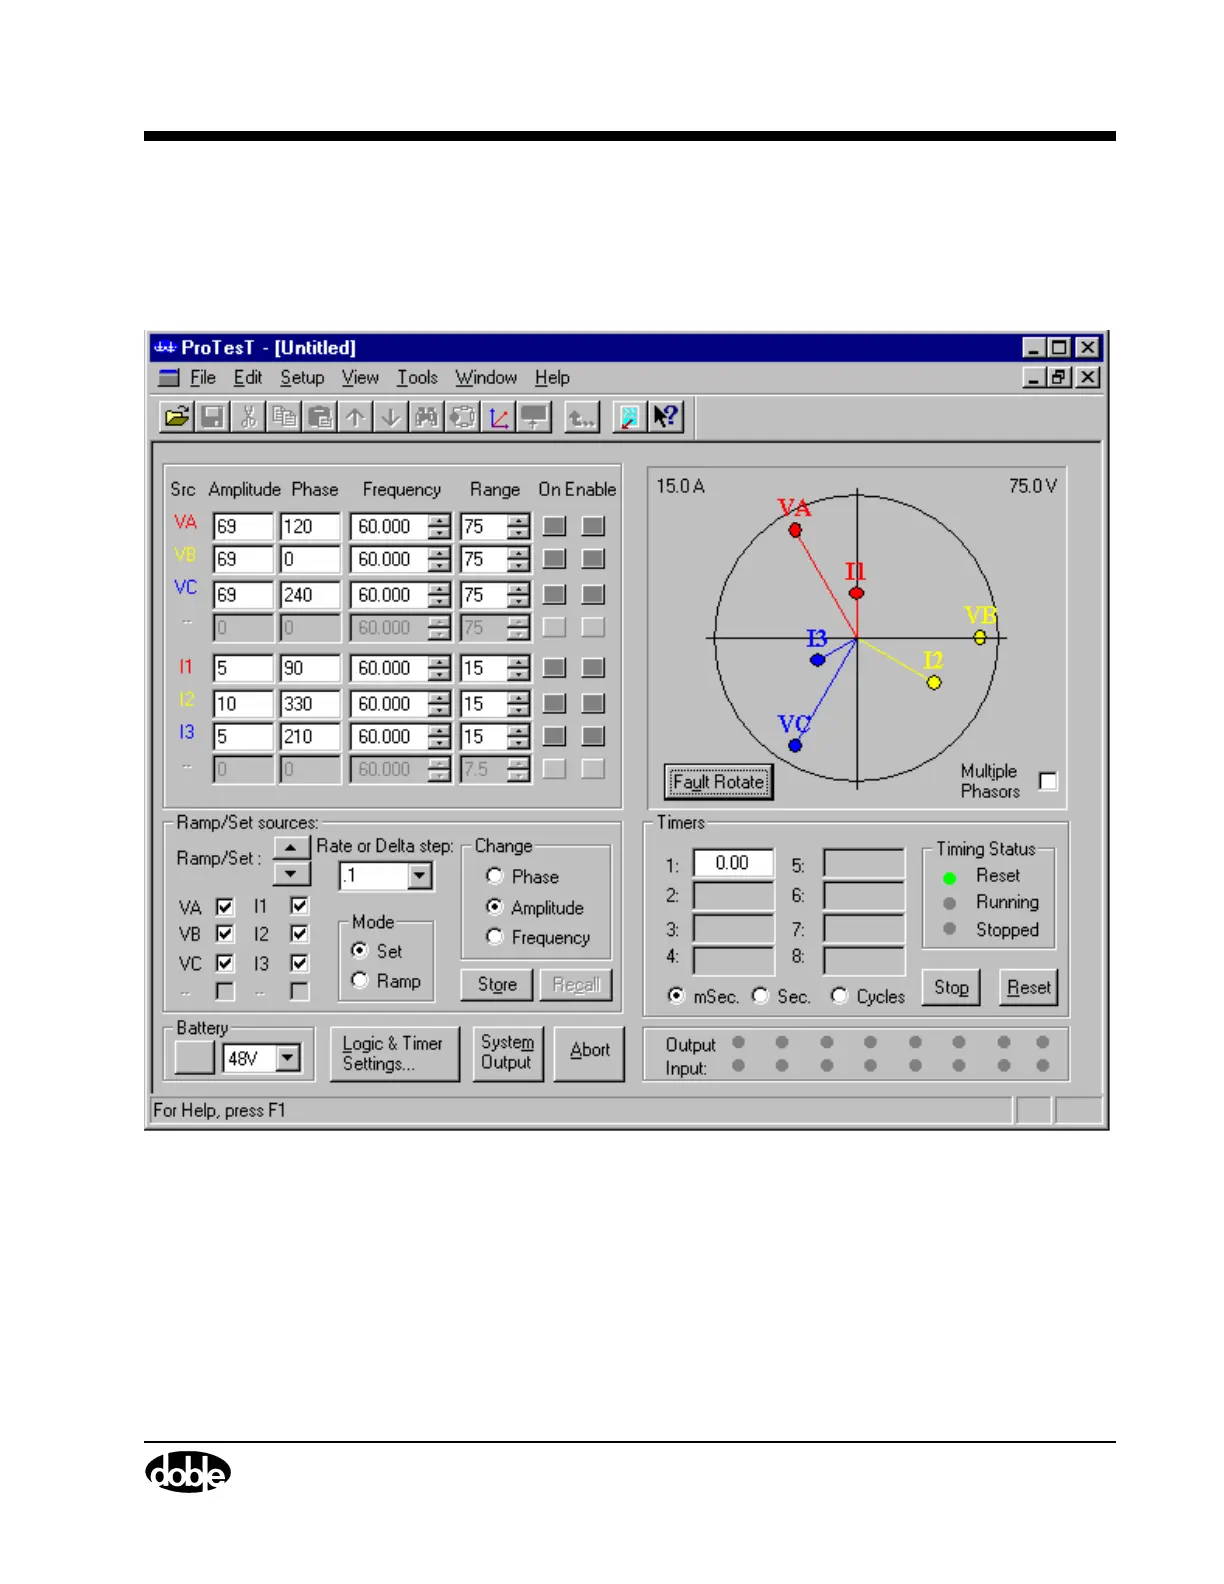Open the document control menu icon
This screenshot has width=1224, height=1584.
point(169,378)
